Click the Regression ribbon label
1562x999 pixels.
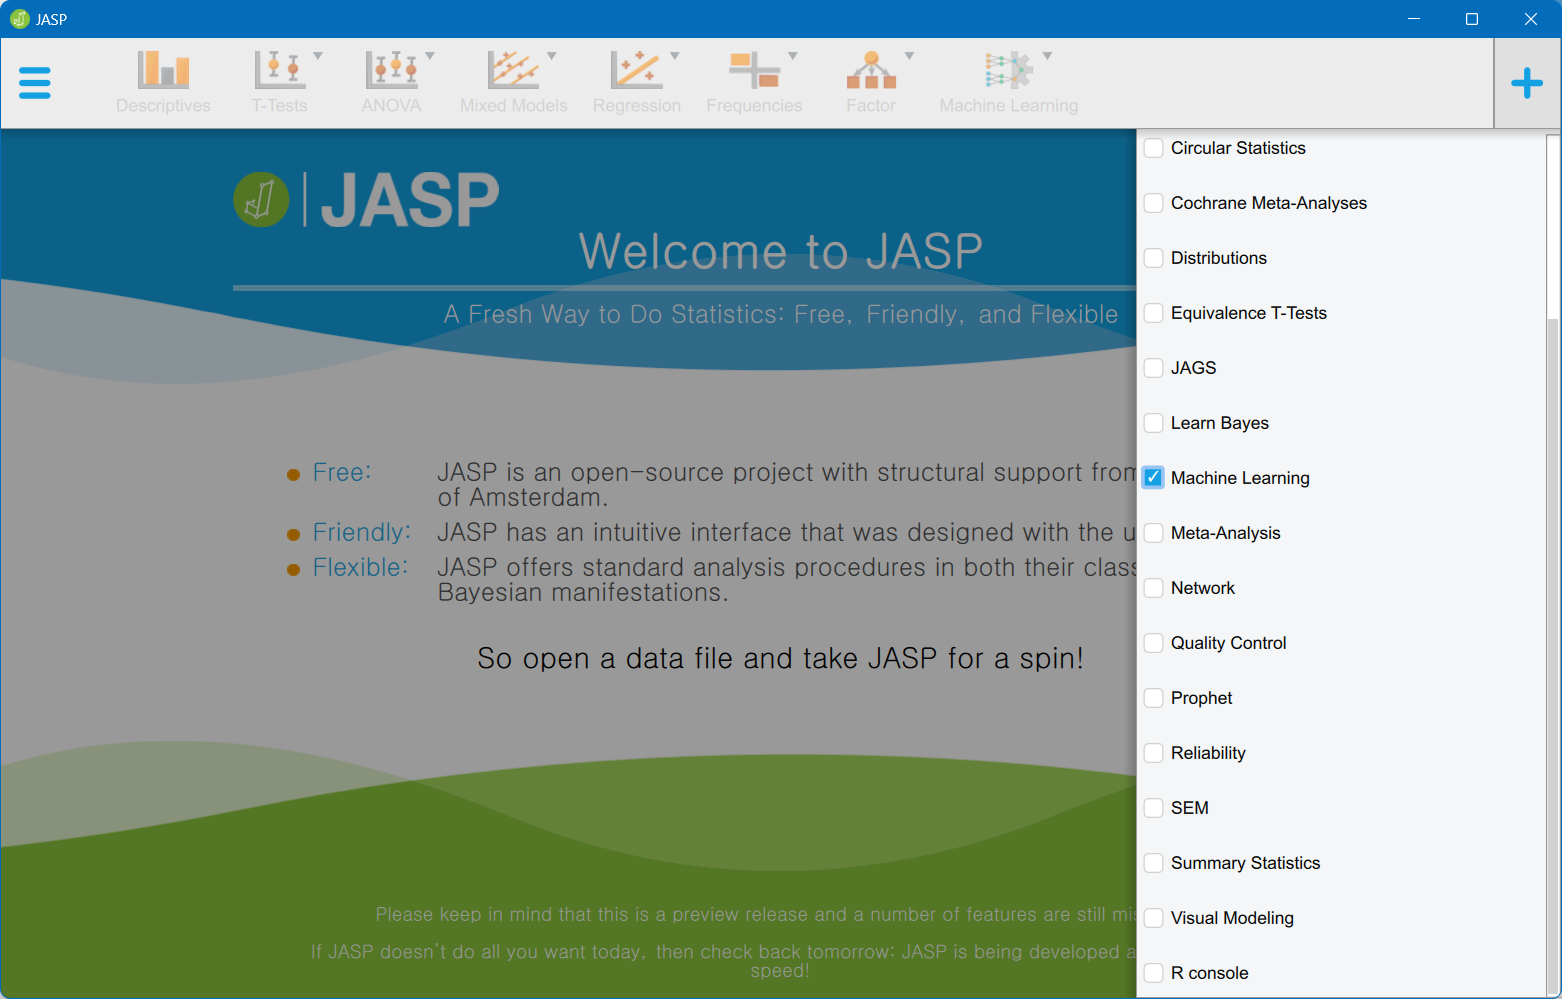636,106
